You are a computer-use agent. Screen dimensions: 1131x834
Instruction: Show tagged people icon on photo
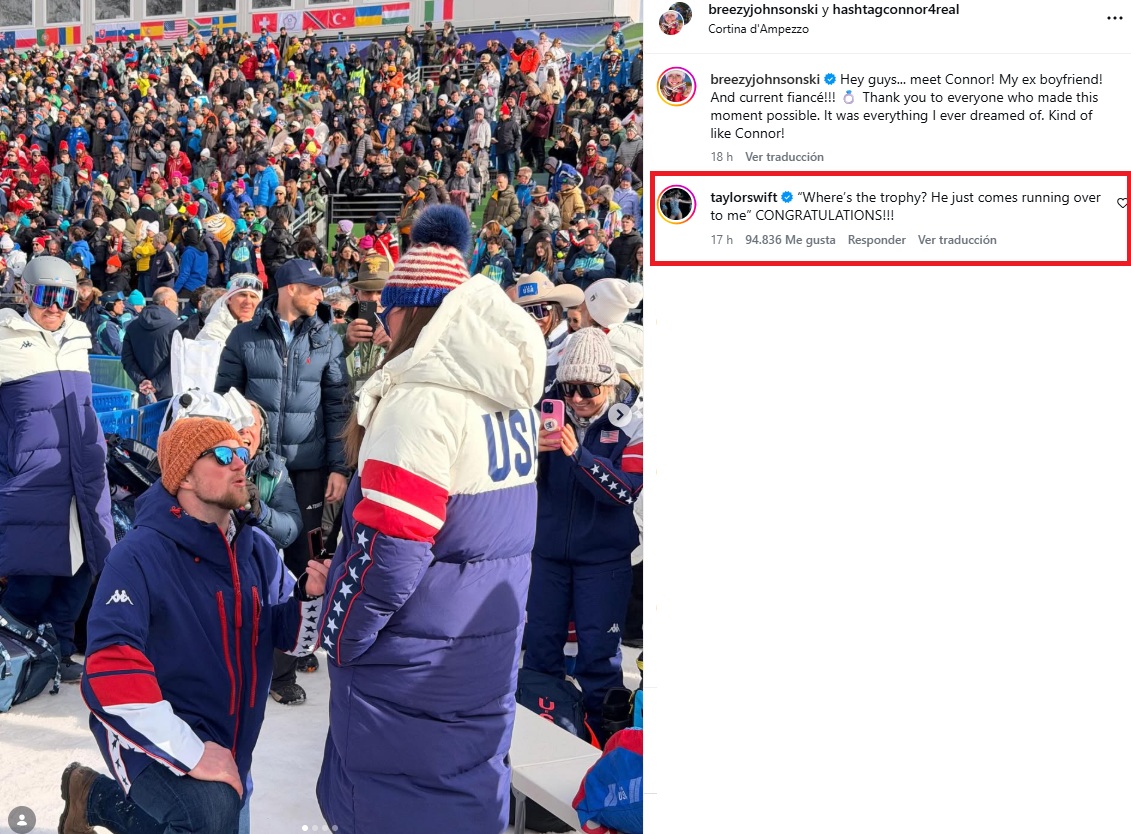pos(22,820)
